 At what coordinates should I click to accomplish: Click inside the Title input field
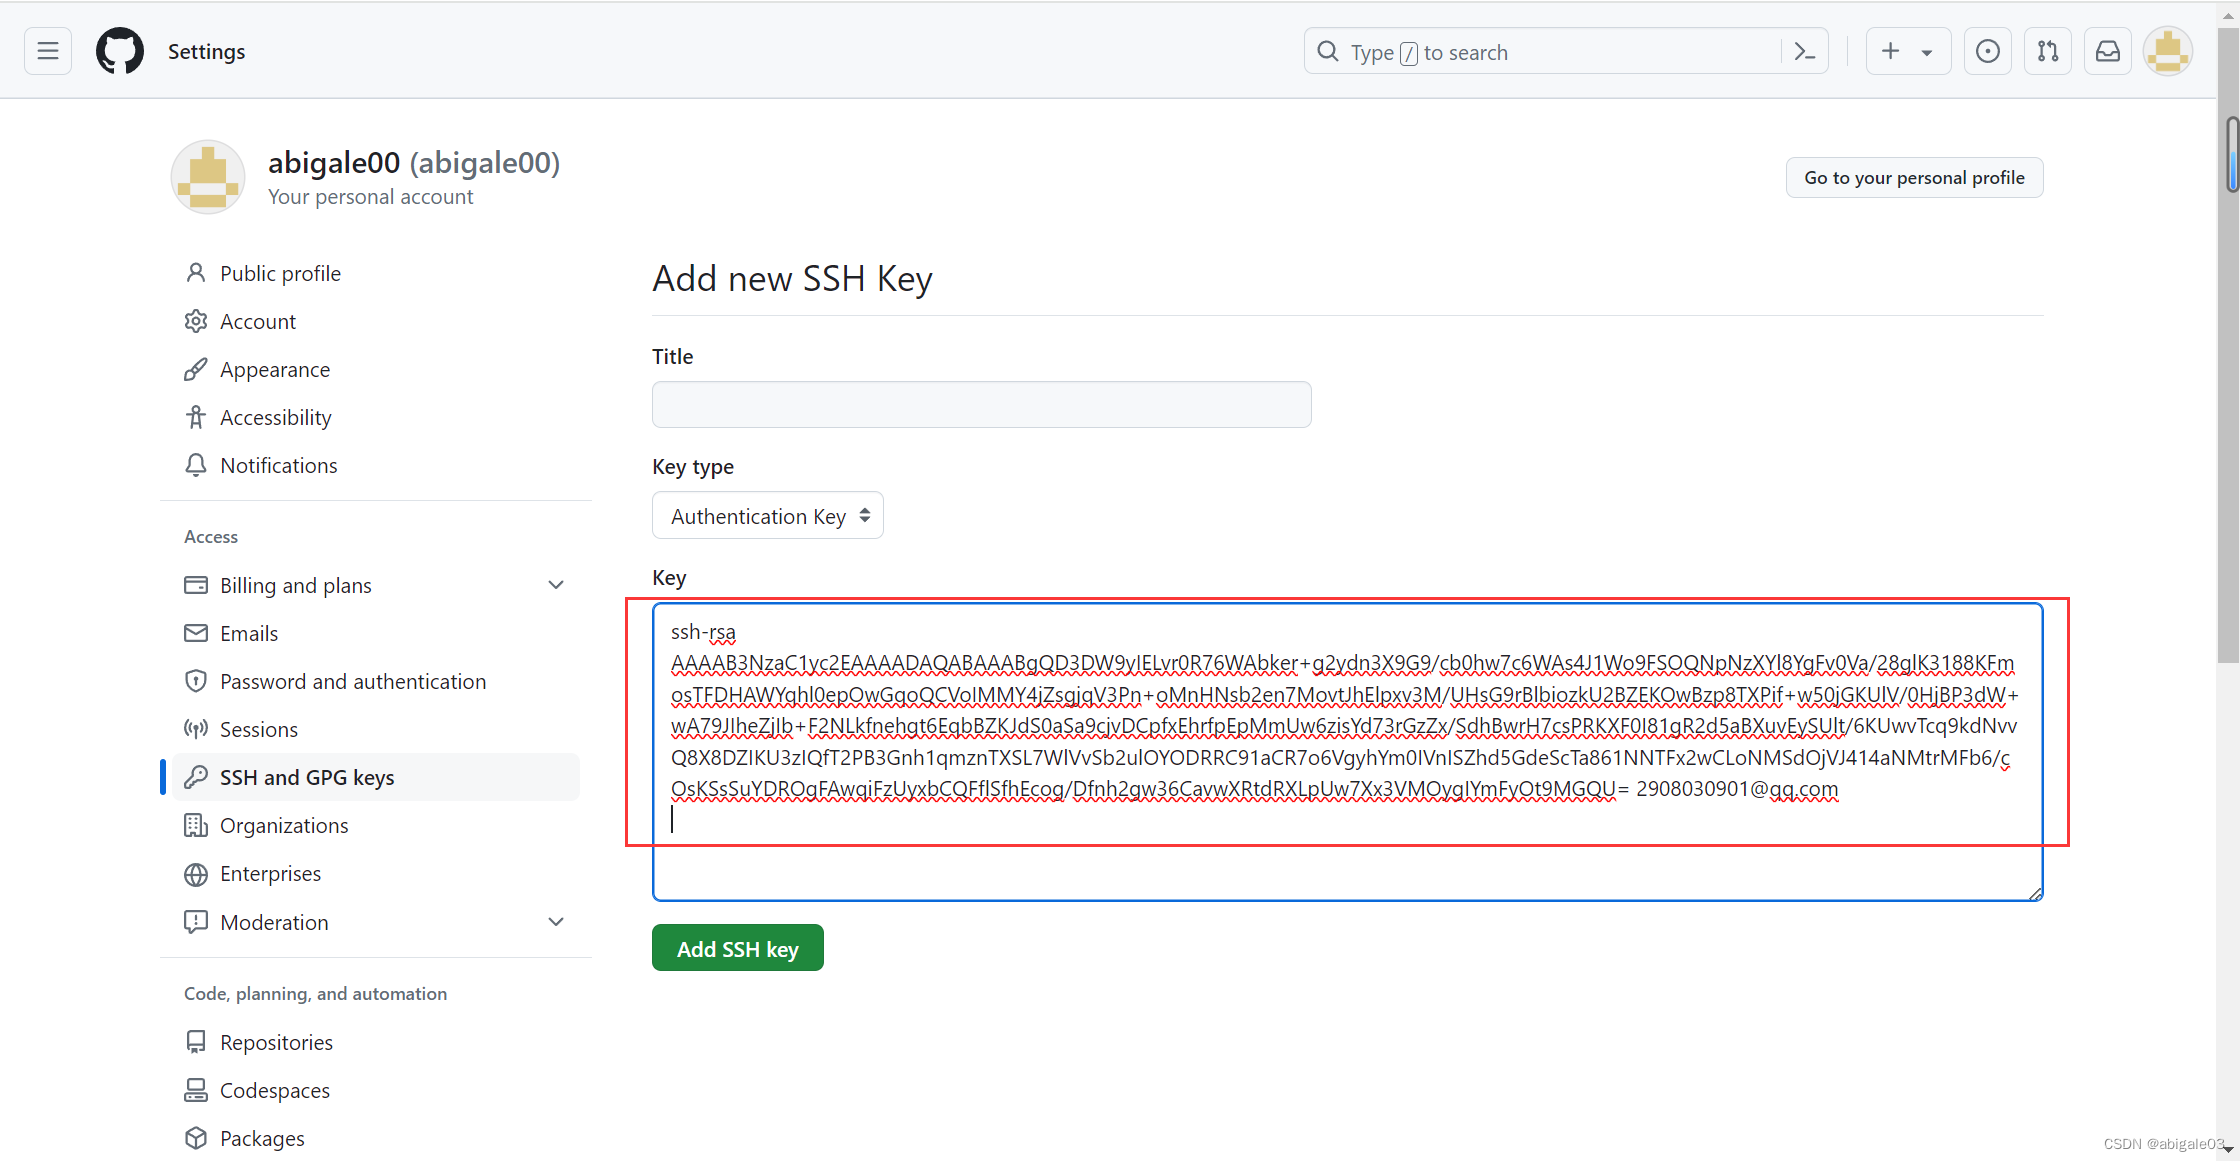point(981,404)
